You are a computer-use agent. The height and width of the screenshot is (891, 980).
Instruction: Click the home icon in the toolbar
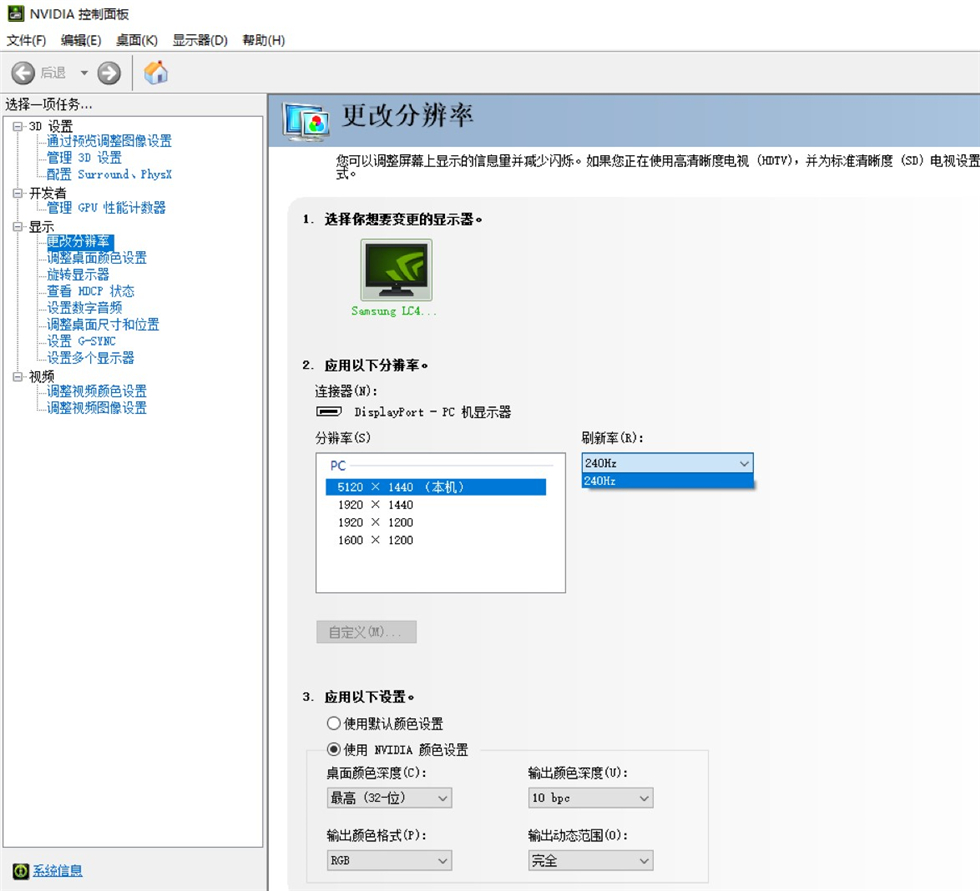[156, 72]
